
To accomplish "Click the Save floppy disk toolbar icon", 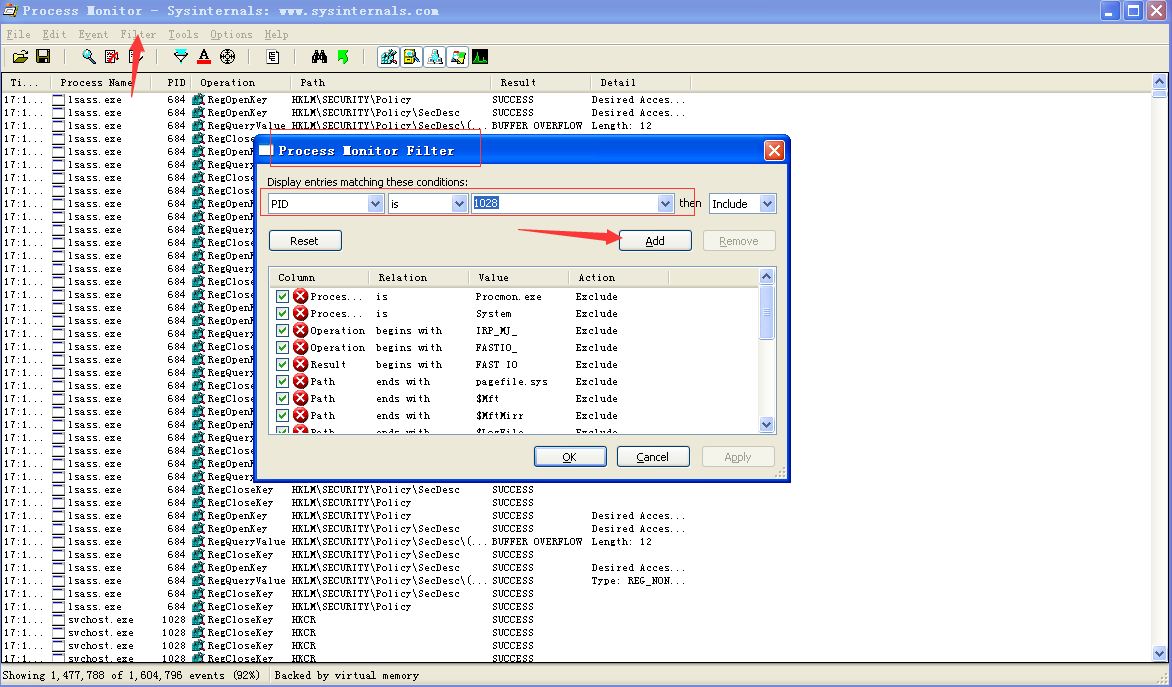I will click(43, 57).
